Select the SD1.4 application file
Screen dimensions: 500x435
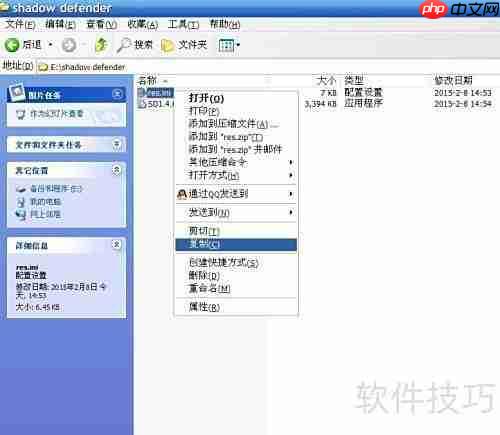(157, 104)
